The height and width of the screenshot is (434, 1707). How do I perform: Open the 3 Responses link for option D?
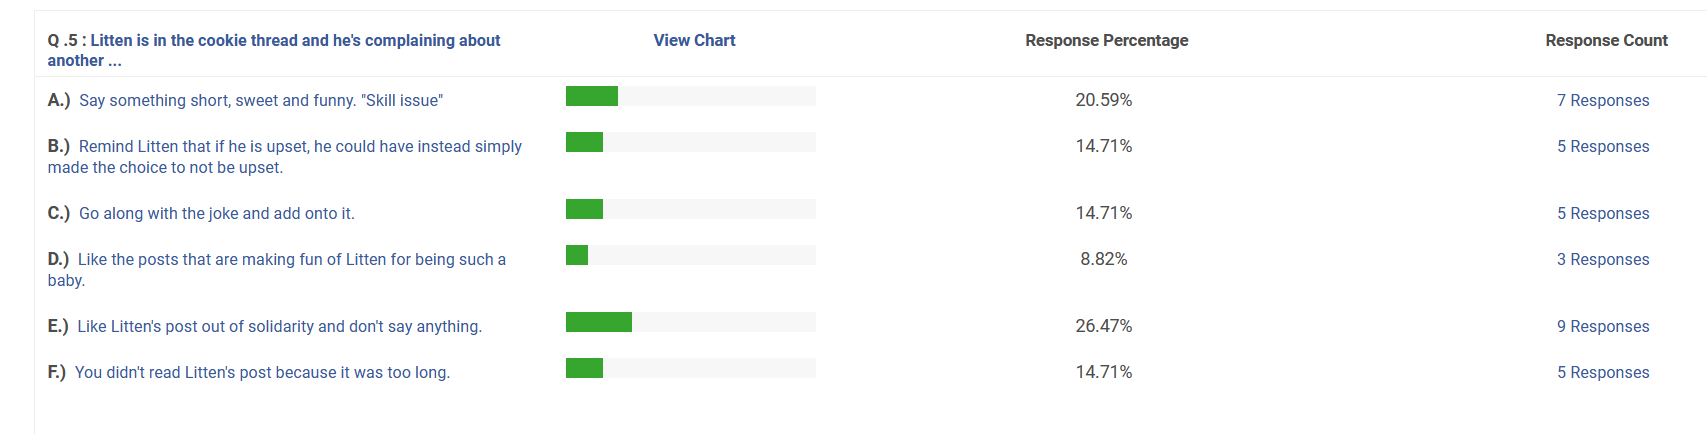(x=1603, y=259)
